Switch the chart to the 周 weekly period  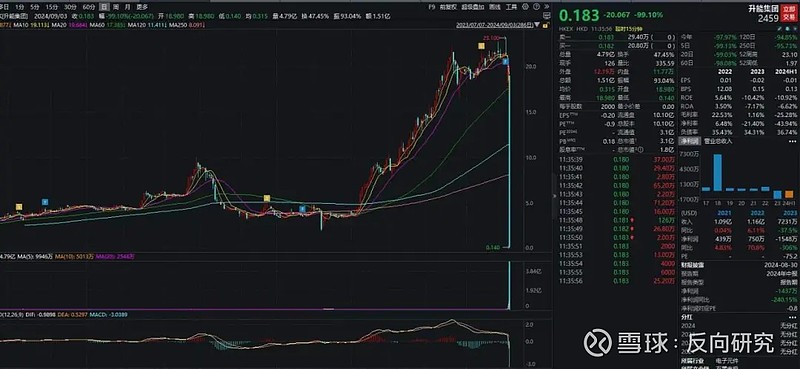[116, 7]
